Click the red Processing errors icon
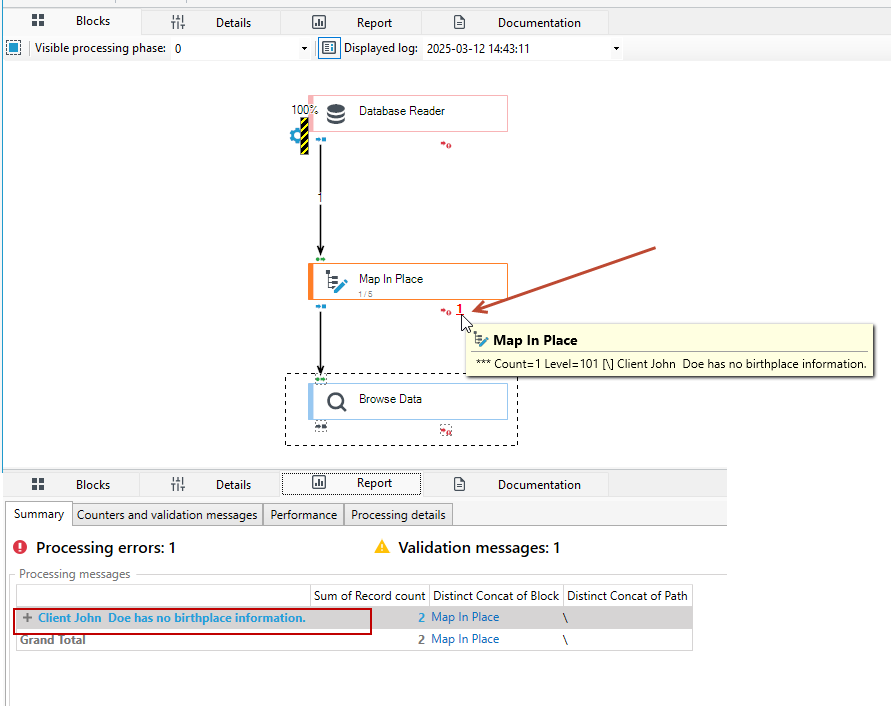Screen dimensions: 891x706 pos(20,547)
